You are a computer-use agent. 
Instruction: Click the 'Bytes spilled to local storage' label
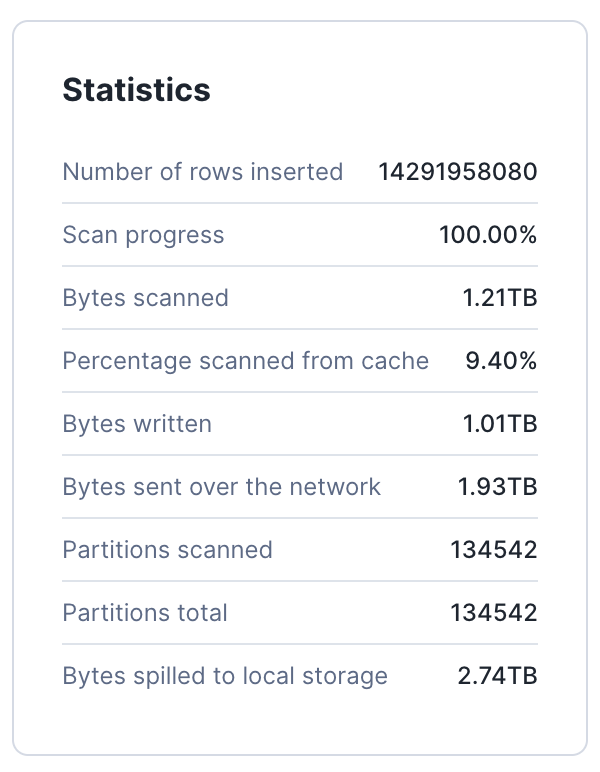click(225, 676)
